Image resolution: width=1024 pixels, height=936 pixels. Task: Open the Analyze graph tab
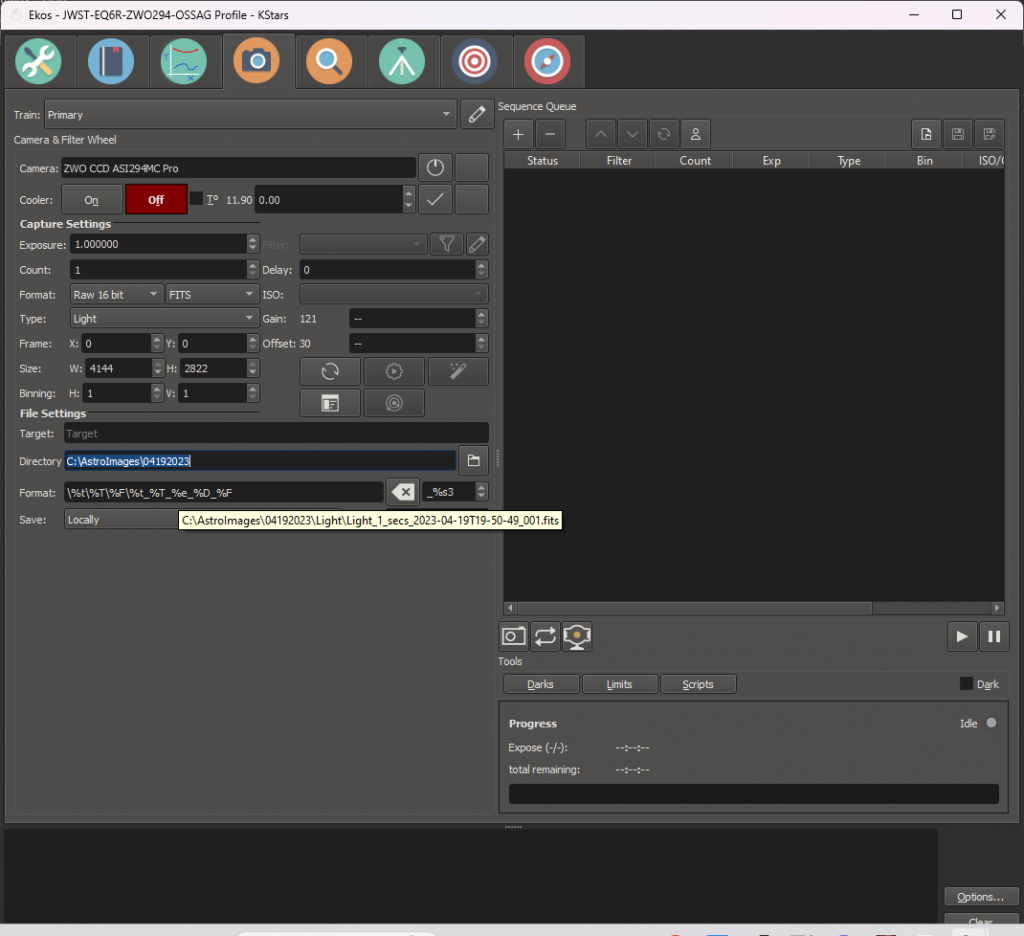click(x=184, y=62)
